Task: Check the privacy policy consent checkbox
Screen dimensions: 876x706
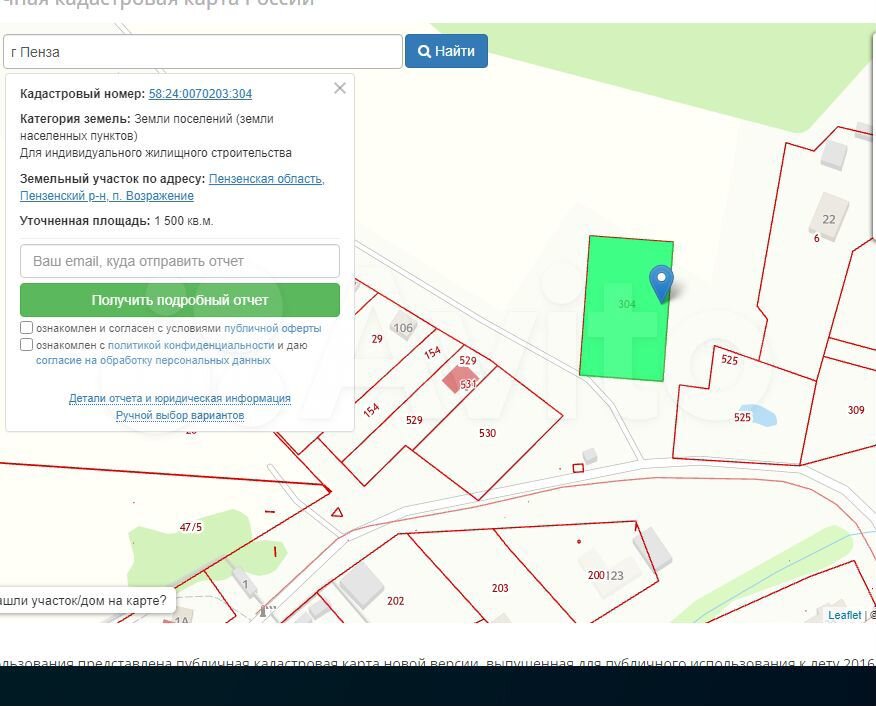Action: (x=27, y=345)
